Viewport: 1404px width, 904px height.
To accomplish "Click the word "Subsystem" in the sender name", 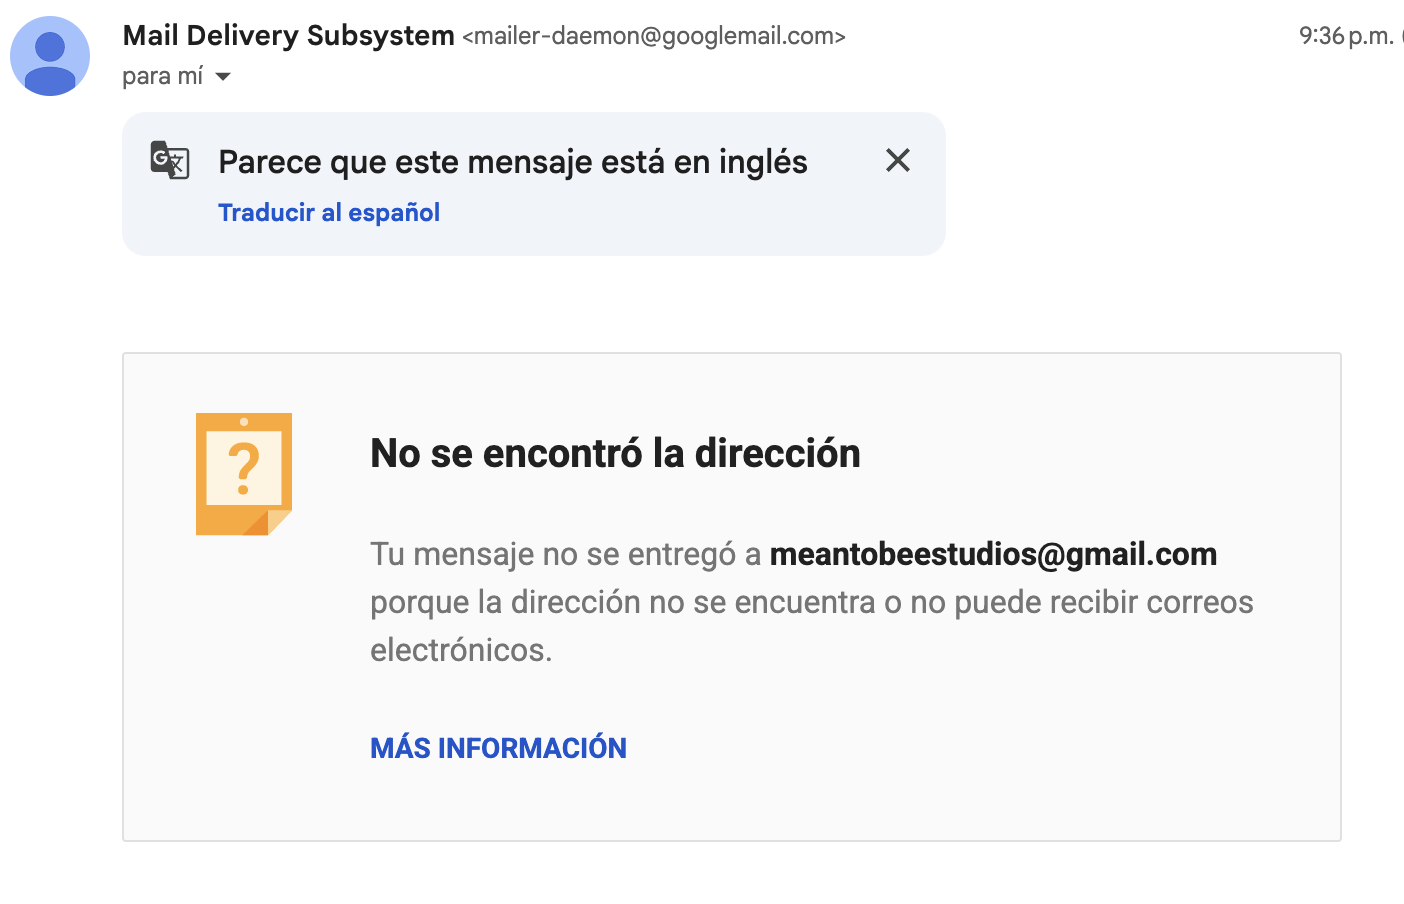I will point(380,36).
